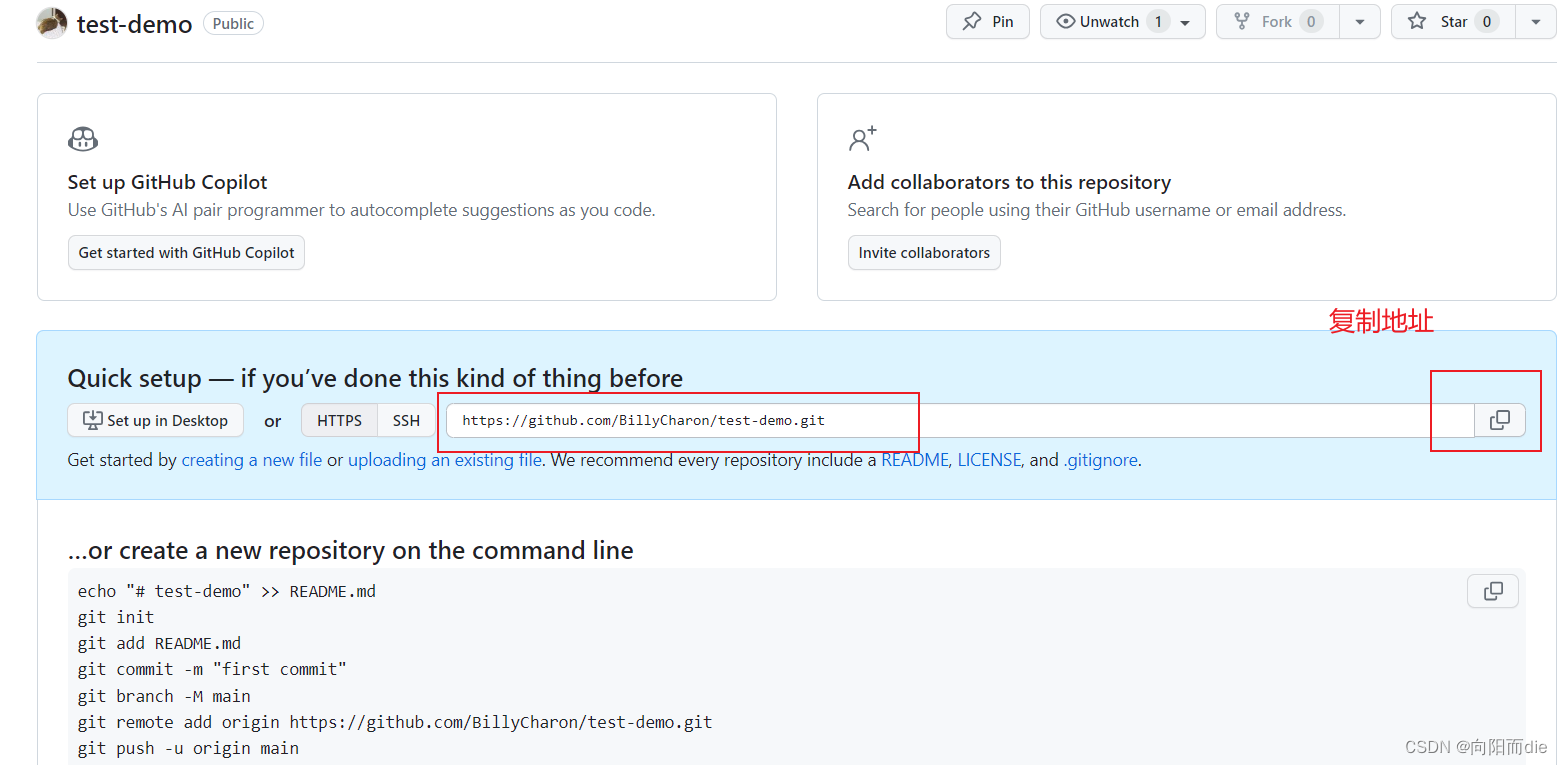Click the watchers count badge showing 1
Image resolution: width=1562 pixels, height=765 pixels.
coord(1158,22)
